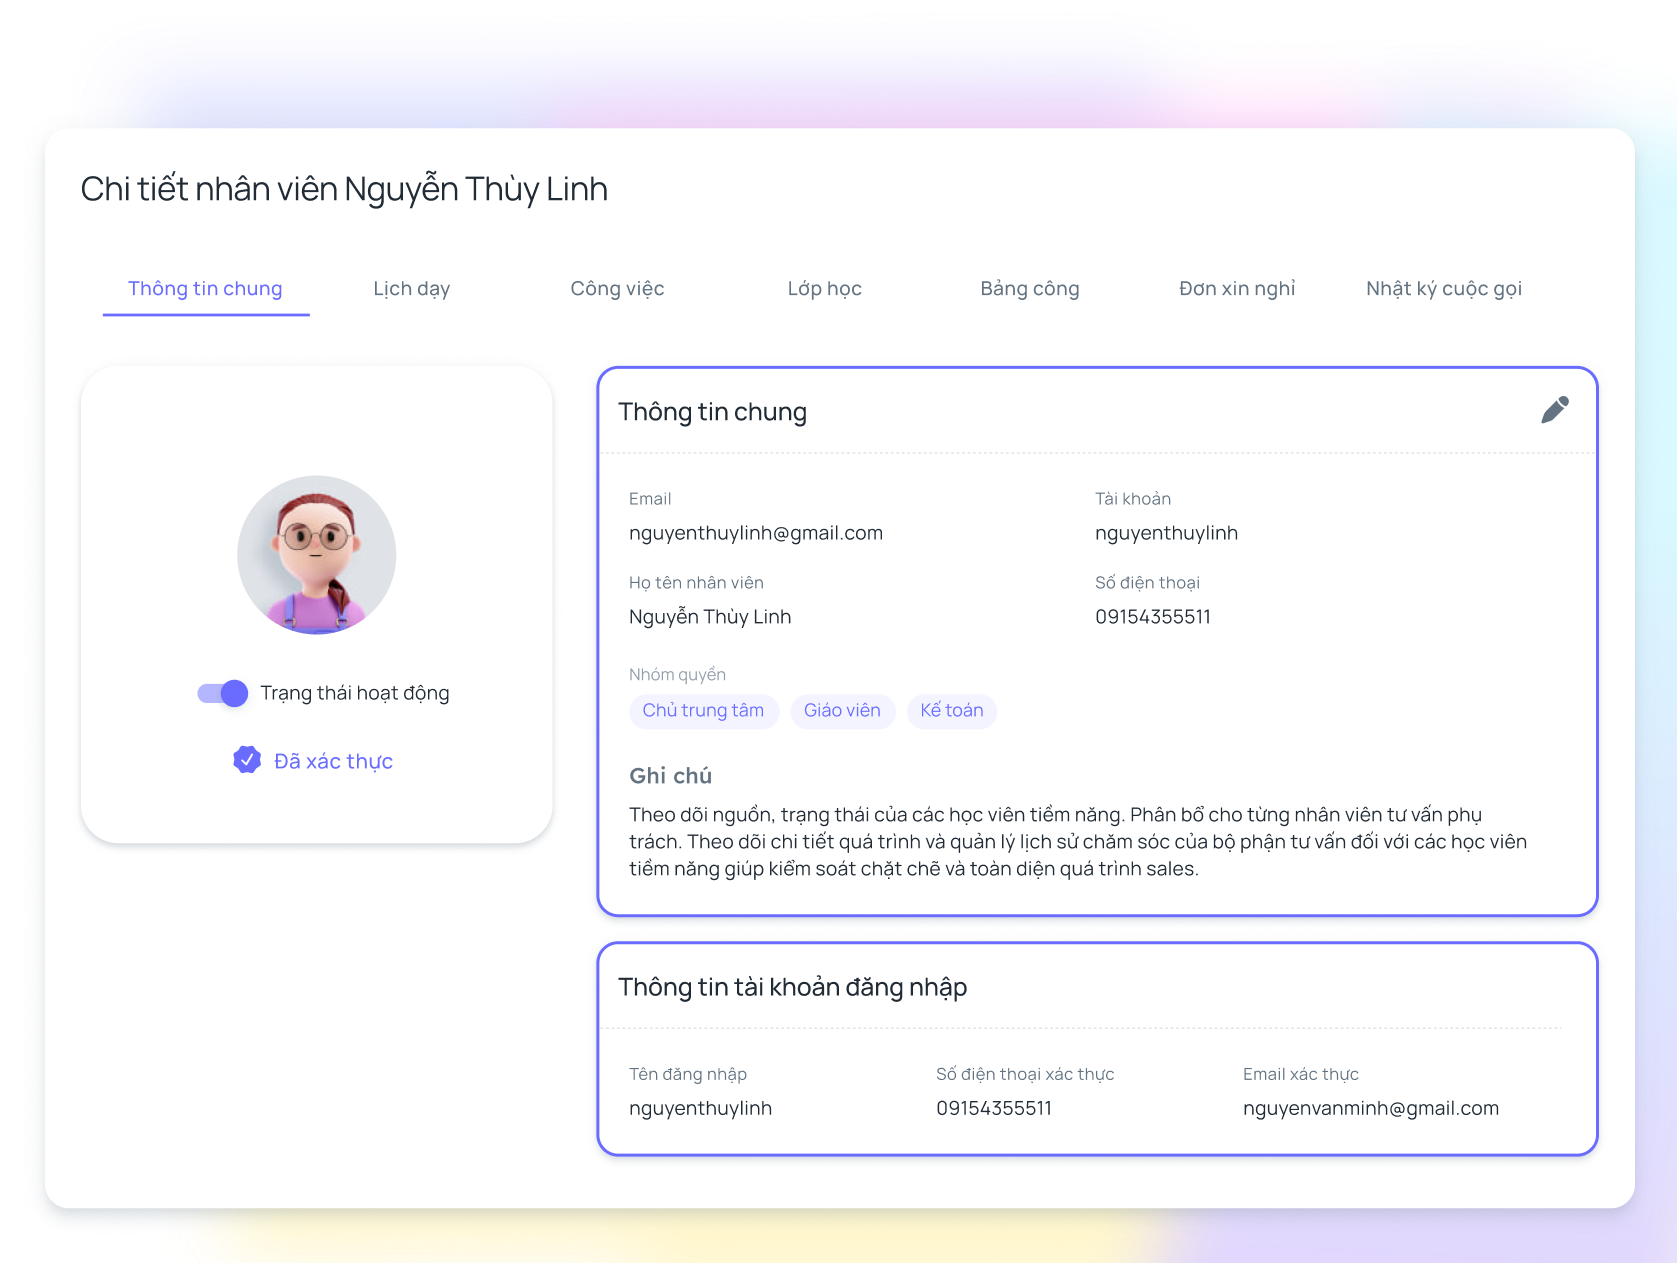Image resolution: width=1677 pixels, height=1263 pixels.
Task: Click the Giáo viên role tag
Action: pos(842,711)
